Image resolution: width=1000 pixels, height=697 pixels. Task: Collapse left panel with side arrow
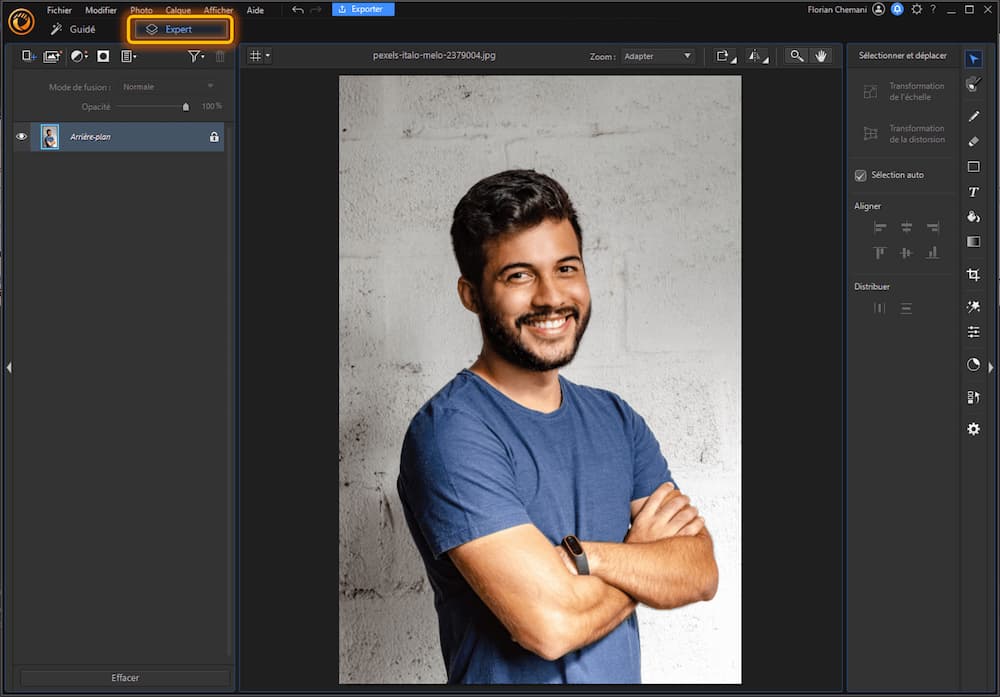[9, 367]
